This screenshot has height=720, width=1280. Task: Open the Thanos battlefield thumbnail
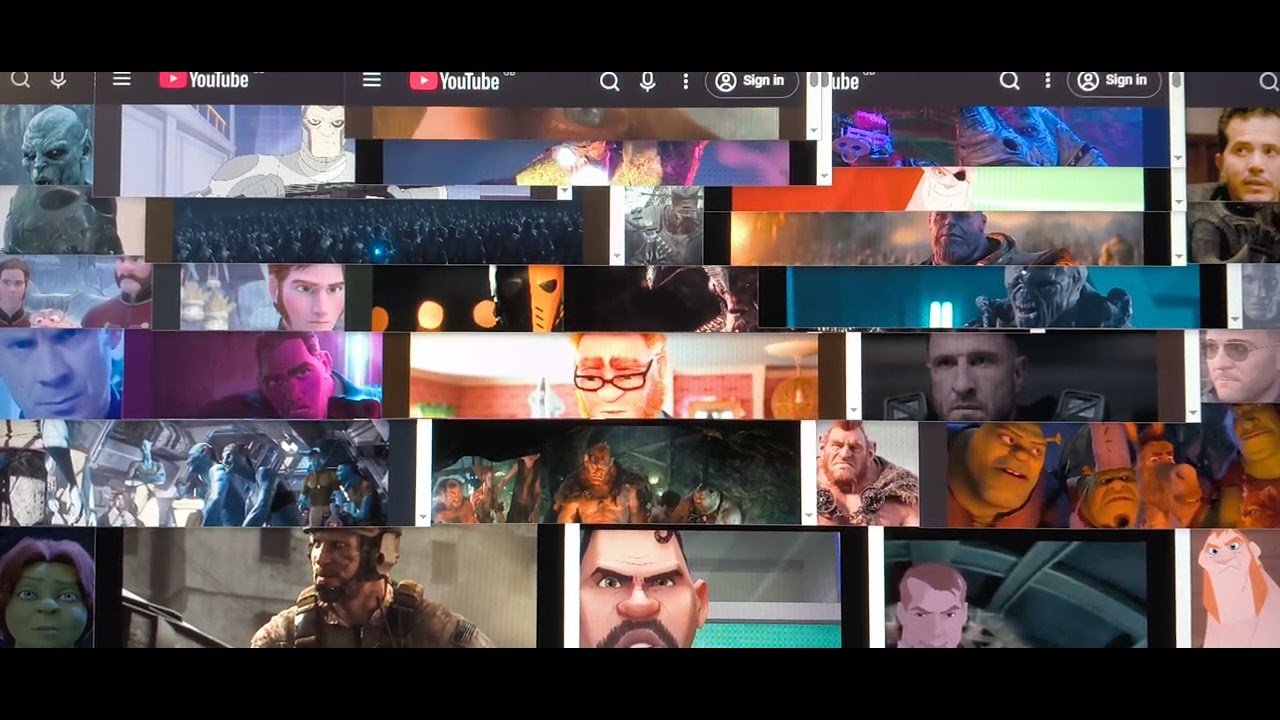click(936, 238)
